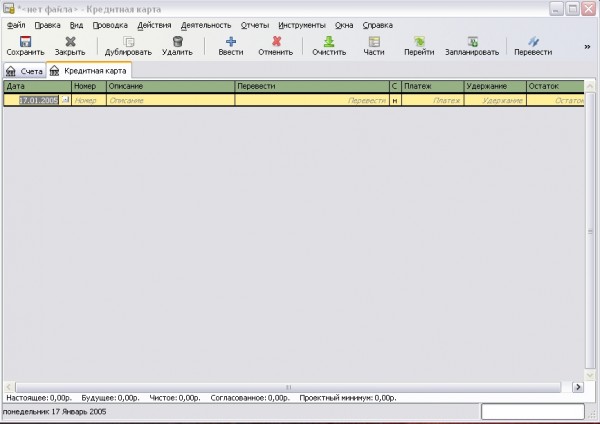Click the Будущее: 0,00р. balance text

(110, 398)
